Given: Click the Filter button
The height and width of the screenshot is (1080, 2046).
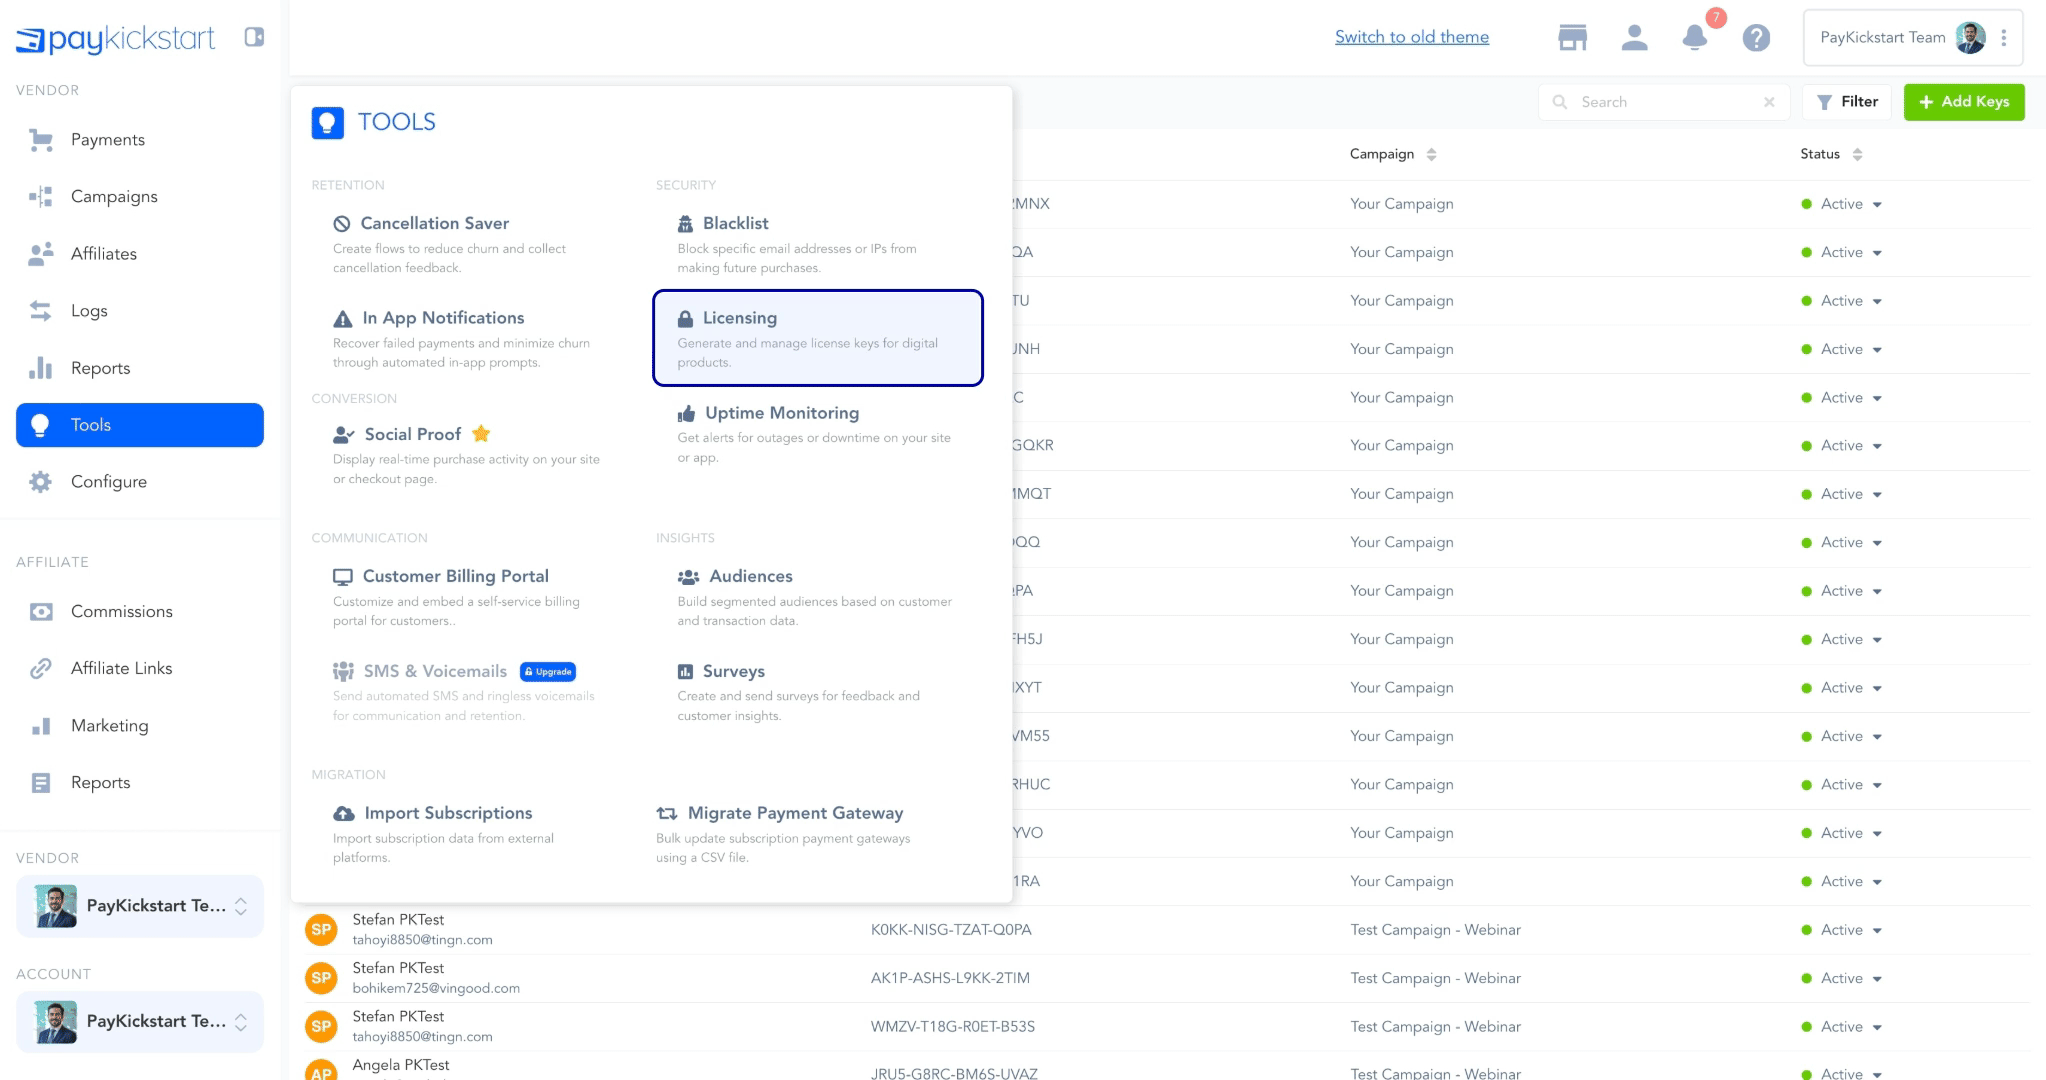Looking at the screenshot, I should pyautogui.click(x=1847, y=102).
